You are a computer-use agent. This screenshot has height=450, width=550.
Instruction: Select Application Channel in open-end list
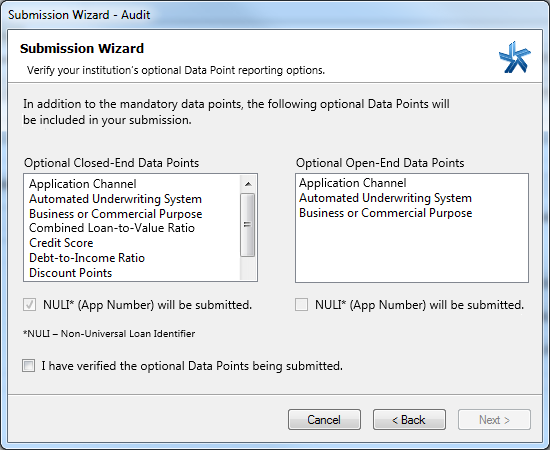click(x=353, y=183)
